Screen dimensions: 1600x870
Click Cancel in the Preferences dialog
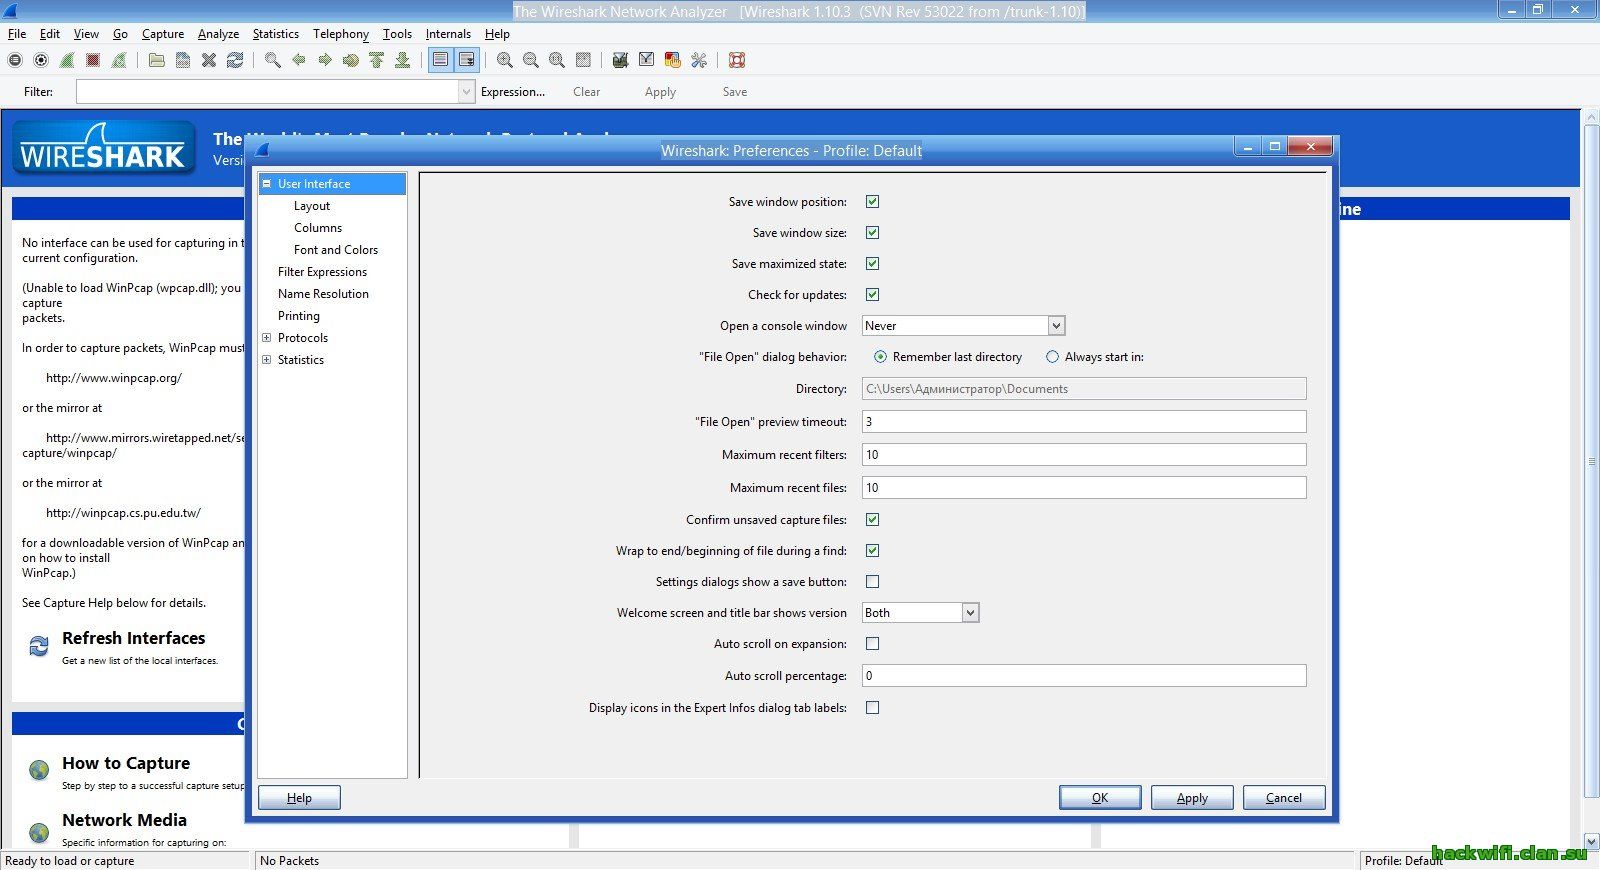[1284, 798]
